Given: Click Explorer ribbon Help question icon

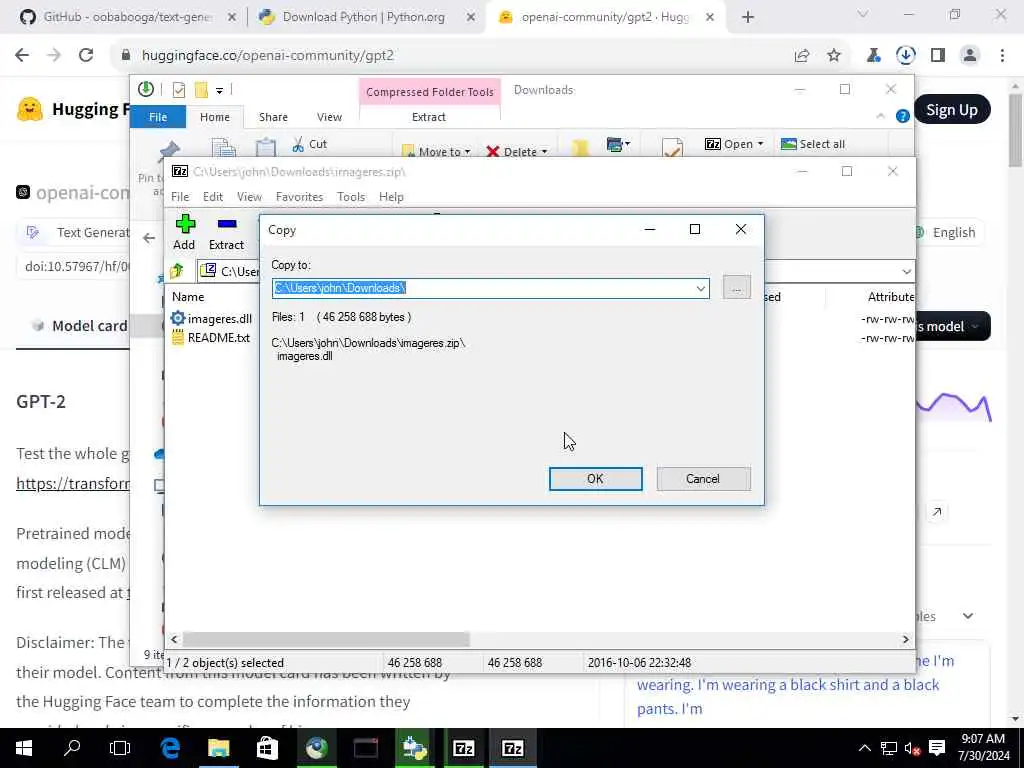Looking at the screenshot, I should (903, 116).
